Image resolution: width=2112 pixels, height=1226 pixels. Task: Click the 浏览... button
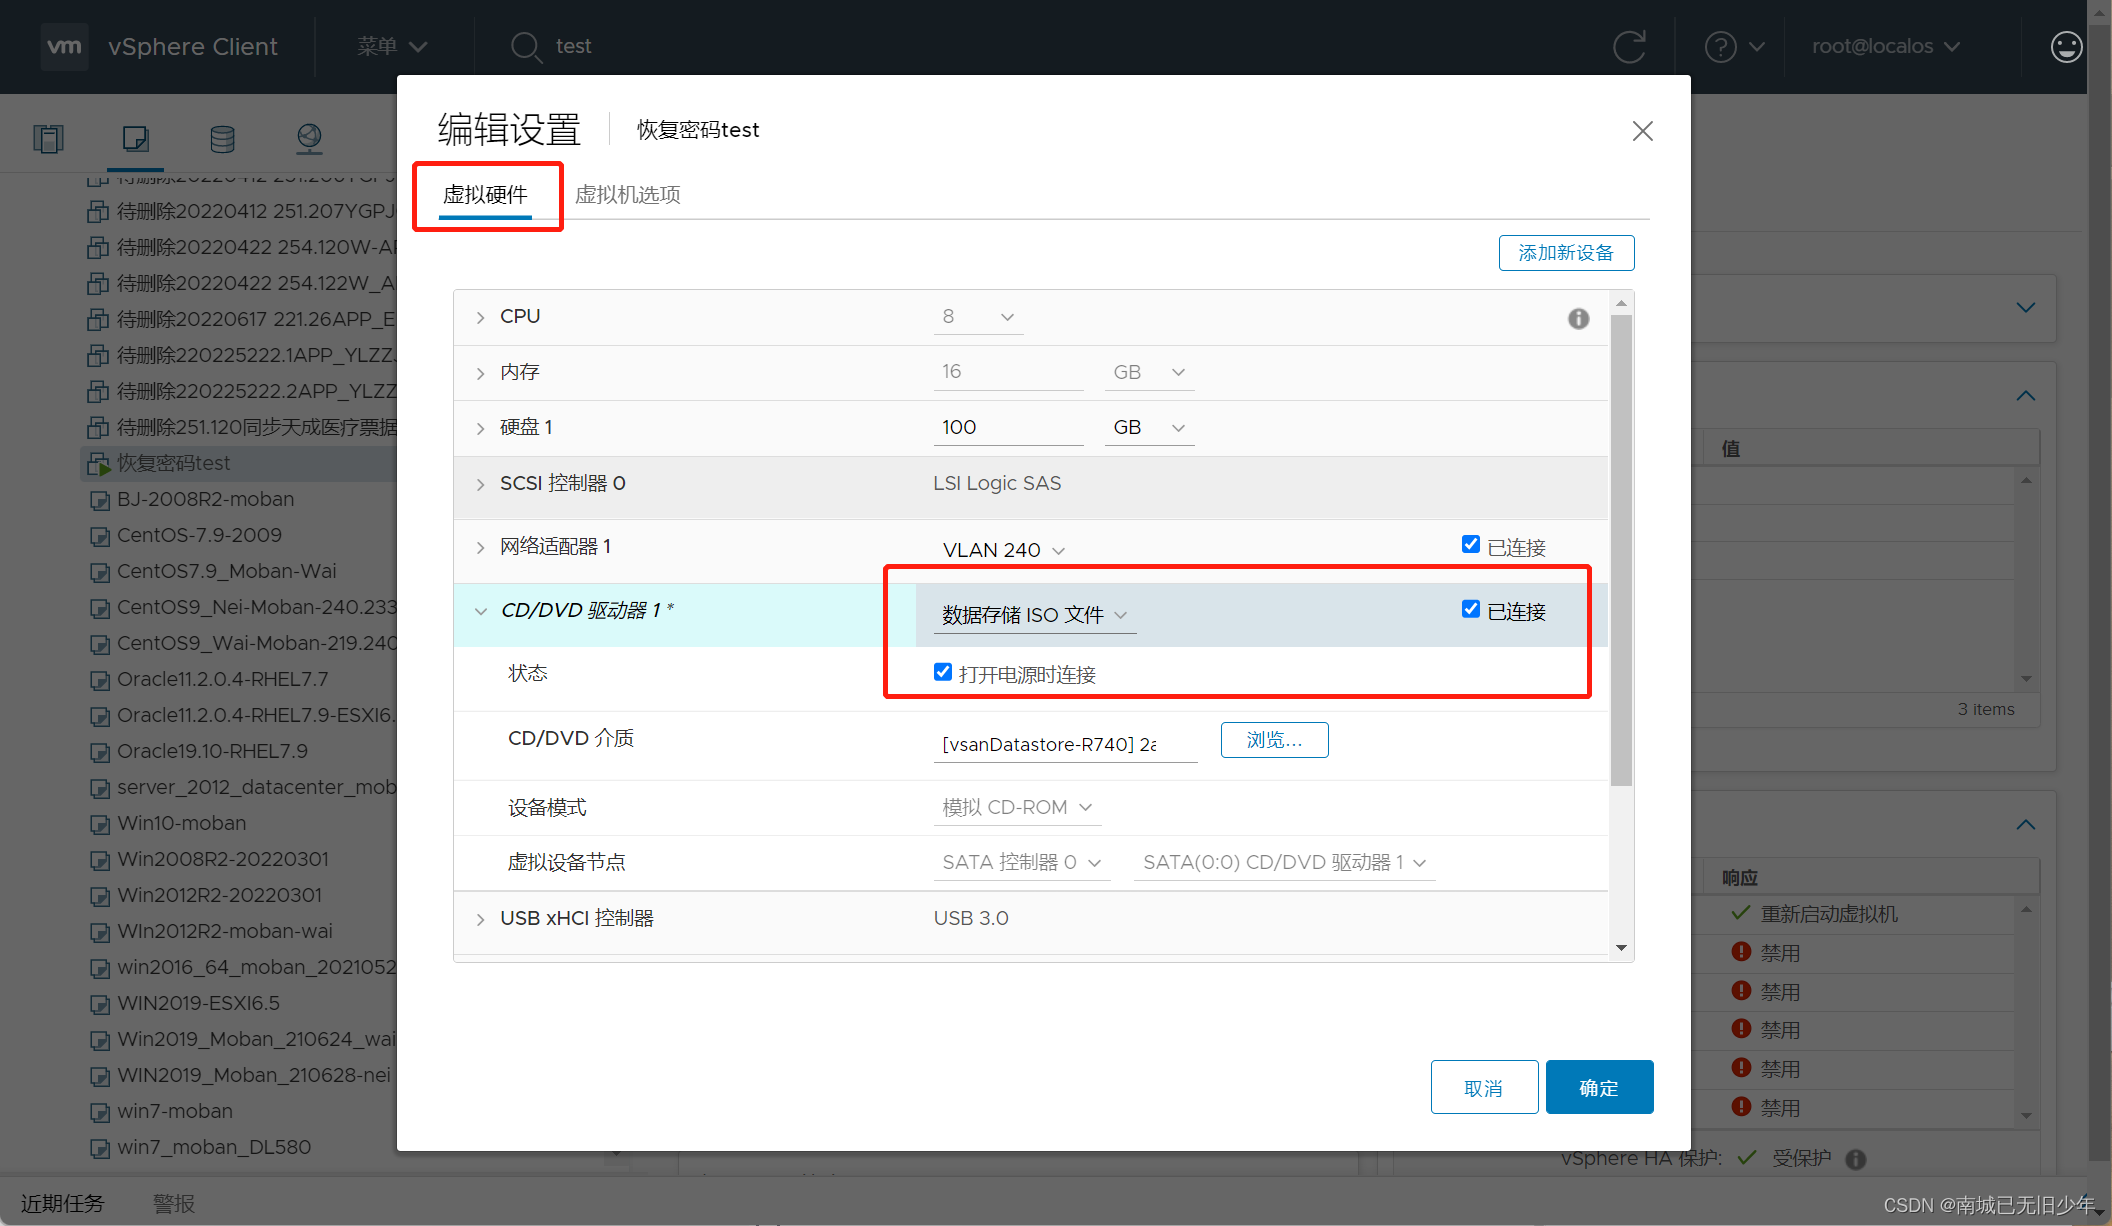1274,740
